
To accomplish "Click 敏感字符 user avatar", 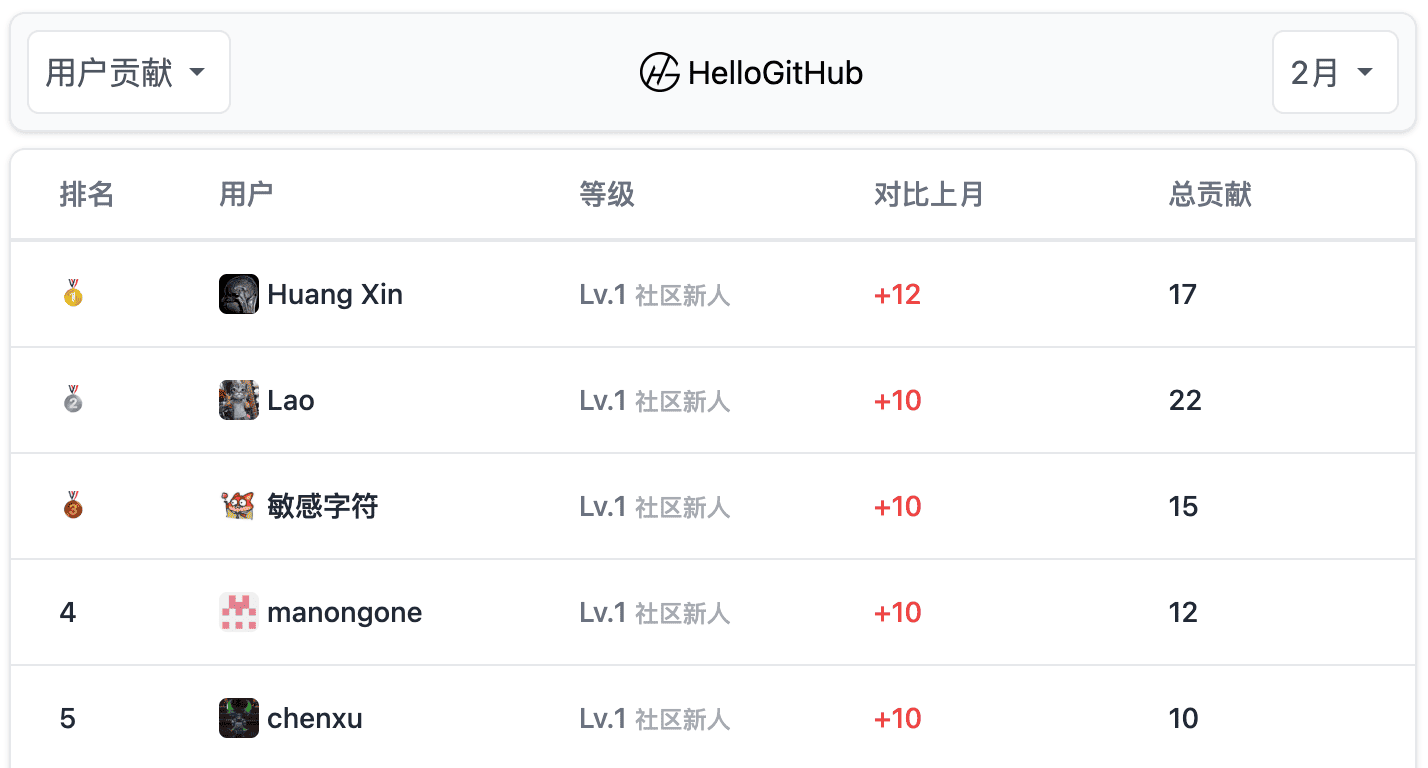I will (x=239, y=506).
